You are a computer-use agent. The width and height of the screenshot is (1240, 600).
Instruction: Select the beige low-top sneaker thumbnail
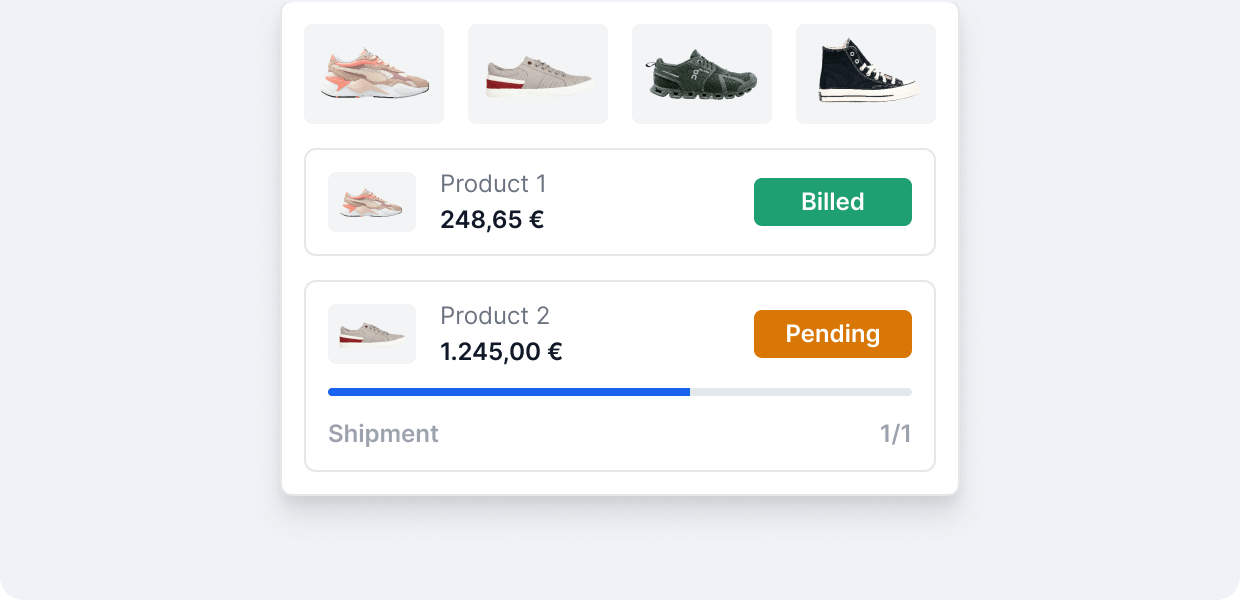[x=538, y=73]
